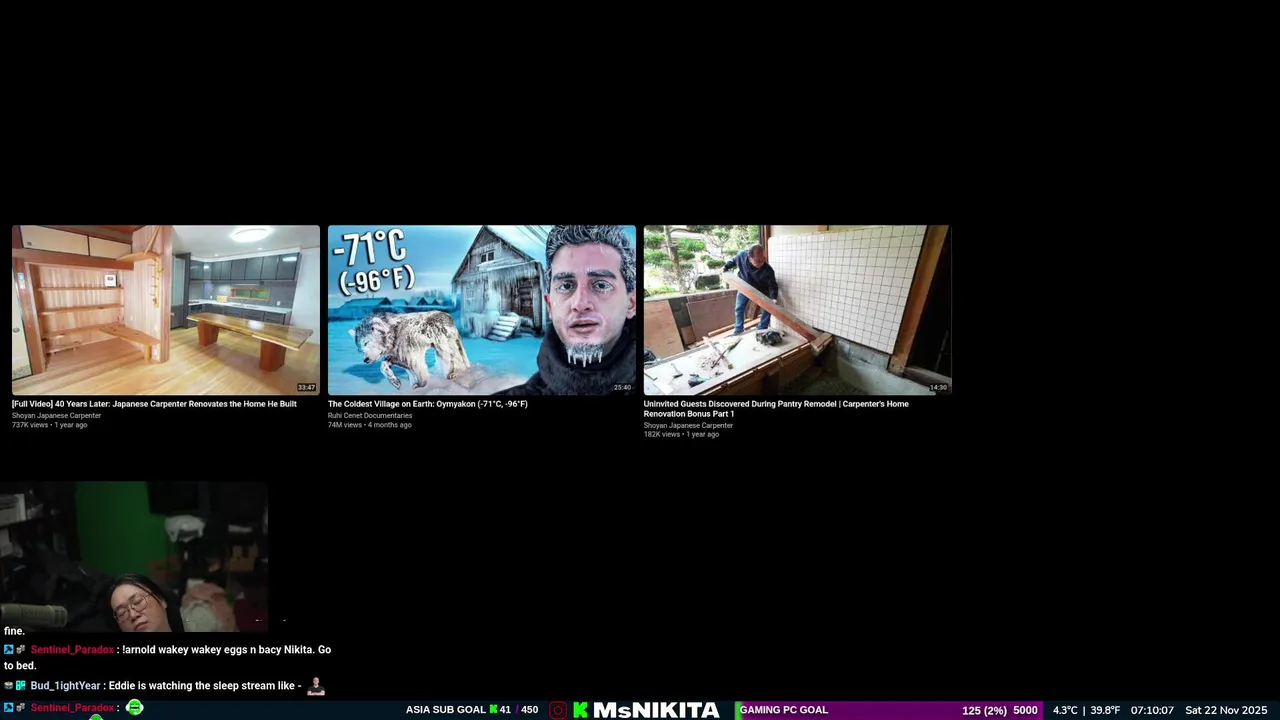The height and width of the screenshot is (720, 1280).
Task: Click the Instagram icon in the bottom bar
Action: coord(558,710)
